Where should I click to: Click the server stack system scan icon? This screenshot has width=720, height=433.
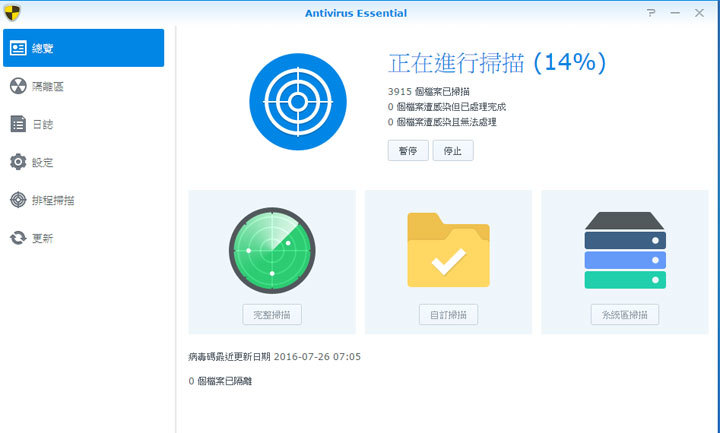coord(625,250)
